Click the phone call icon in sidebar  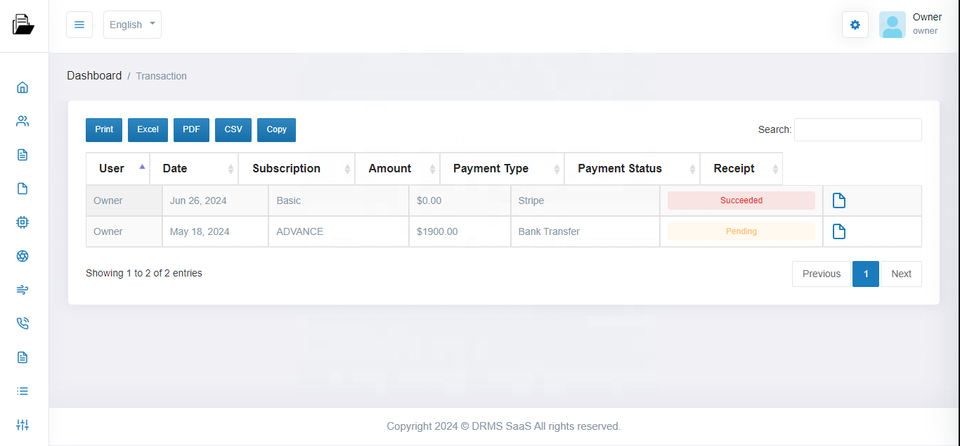[x=23, y=323]
